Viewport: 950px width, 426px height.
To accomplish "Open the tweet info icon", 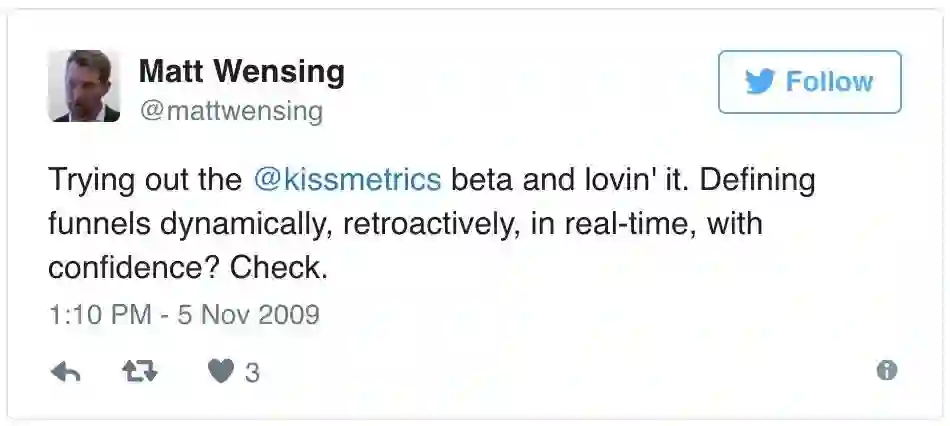I will (x=886, y=371).
